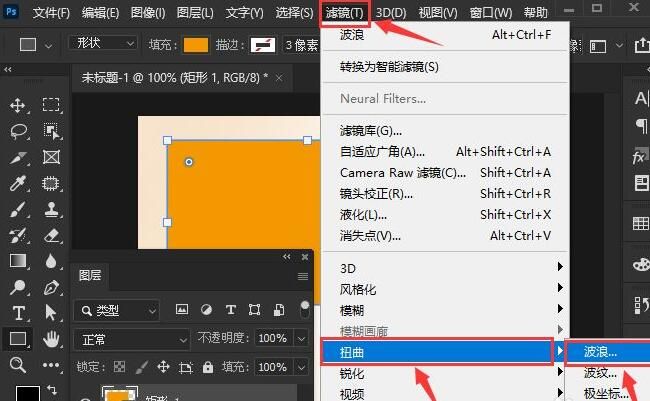This screenshot has height=401, width=650.
Task: Open the 文件(F) menu
Action: (51, 12)
